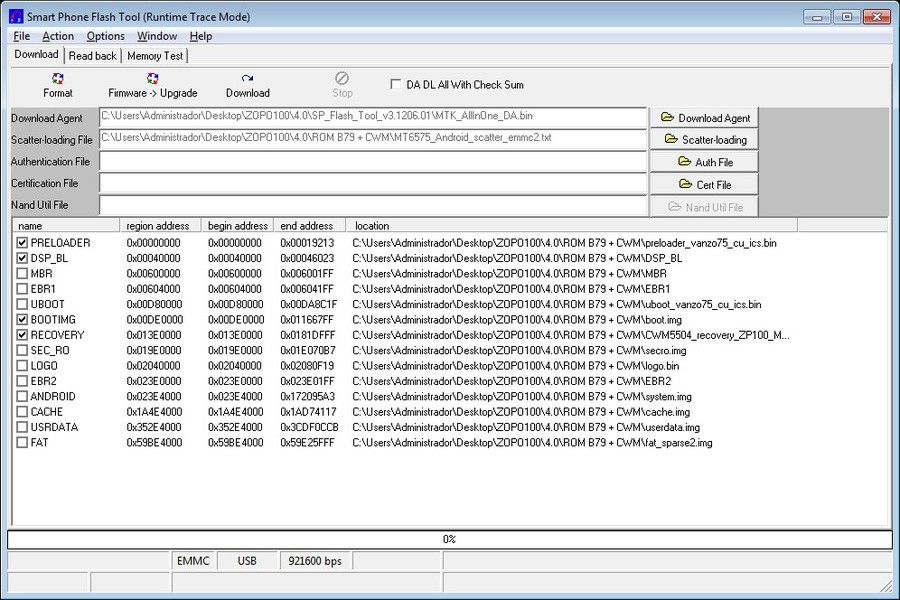Image resolution: width=900 pixels, height=600 pixels.
Task: Select the system.img location path
Action: (522, 396)
